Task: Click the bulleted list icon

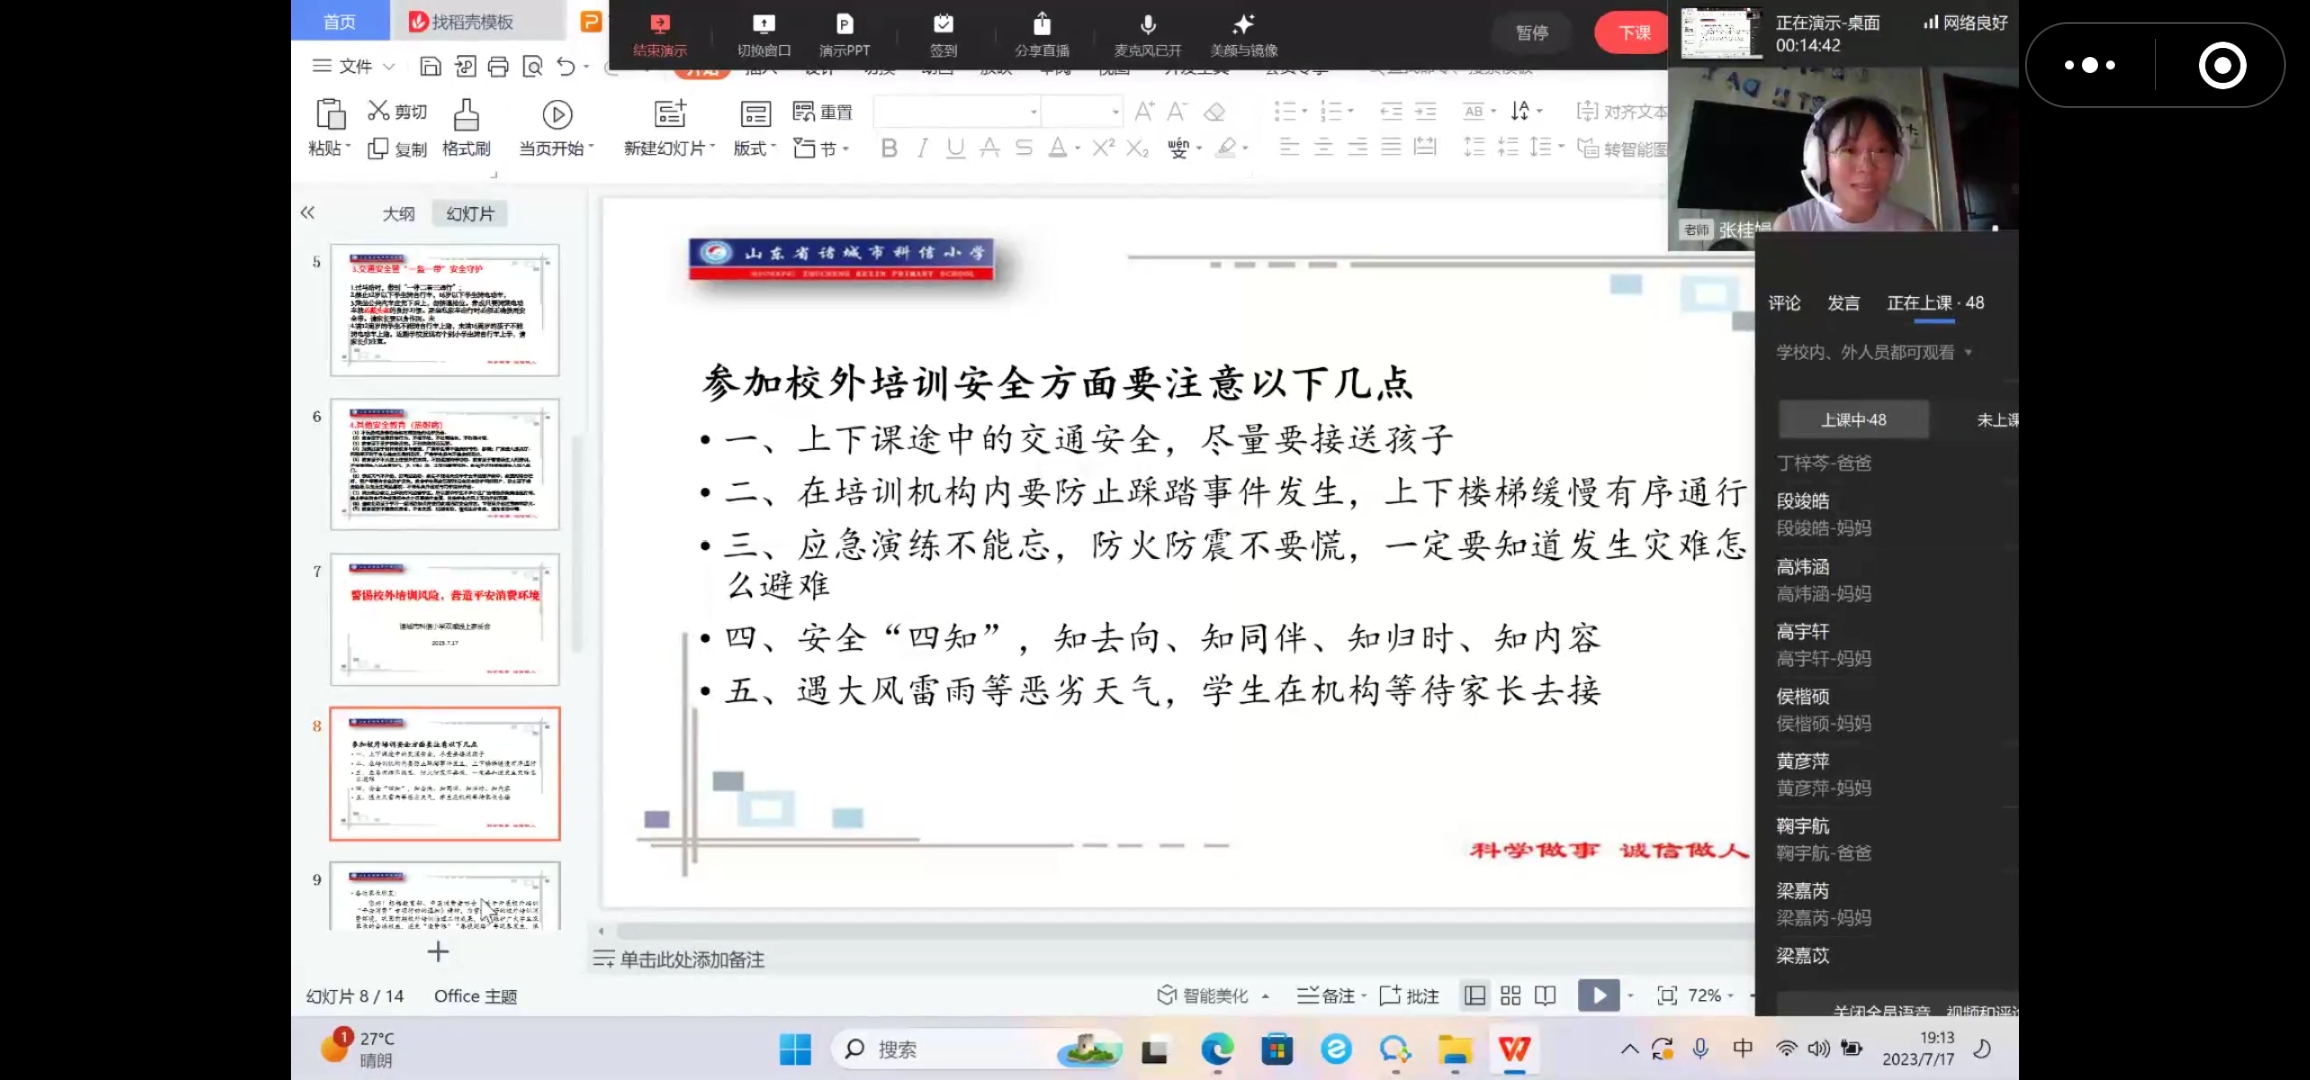Action: 1285,111
